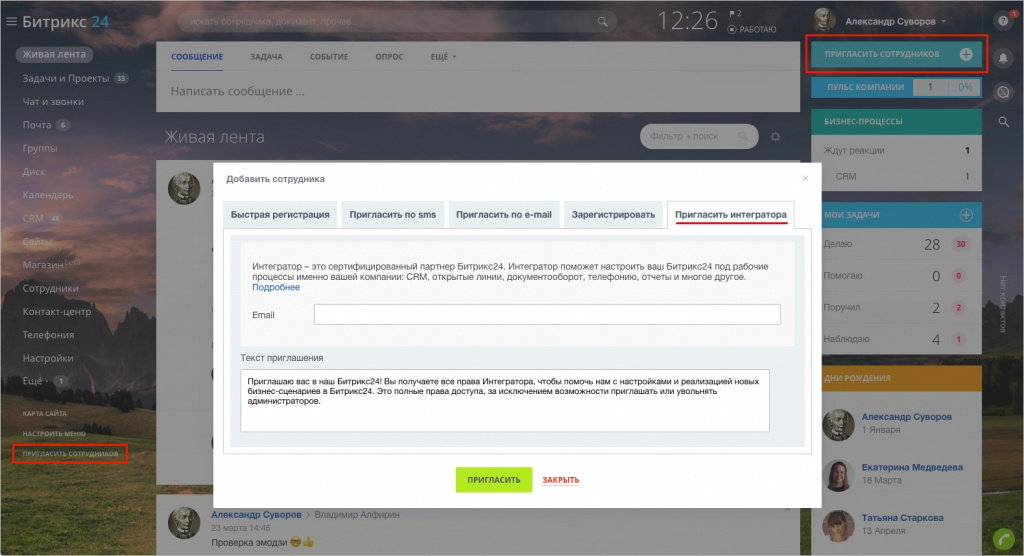
Task: Click the ЗАКРЫТЬ link in dialog
Action: [560, 480]
